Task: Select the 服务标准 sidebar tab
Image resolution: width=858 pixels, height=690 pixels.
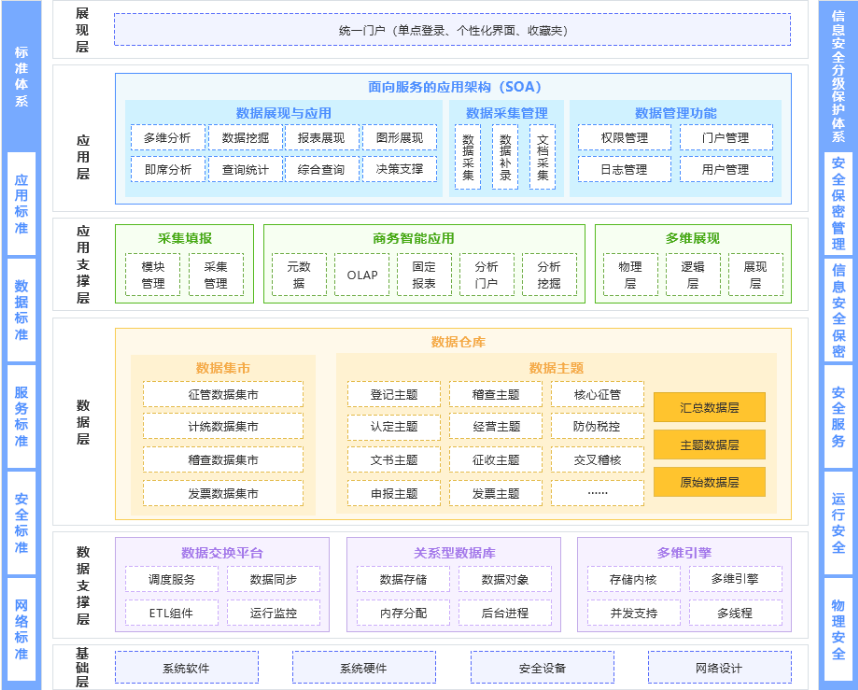Action: point(21,416)
